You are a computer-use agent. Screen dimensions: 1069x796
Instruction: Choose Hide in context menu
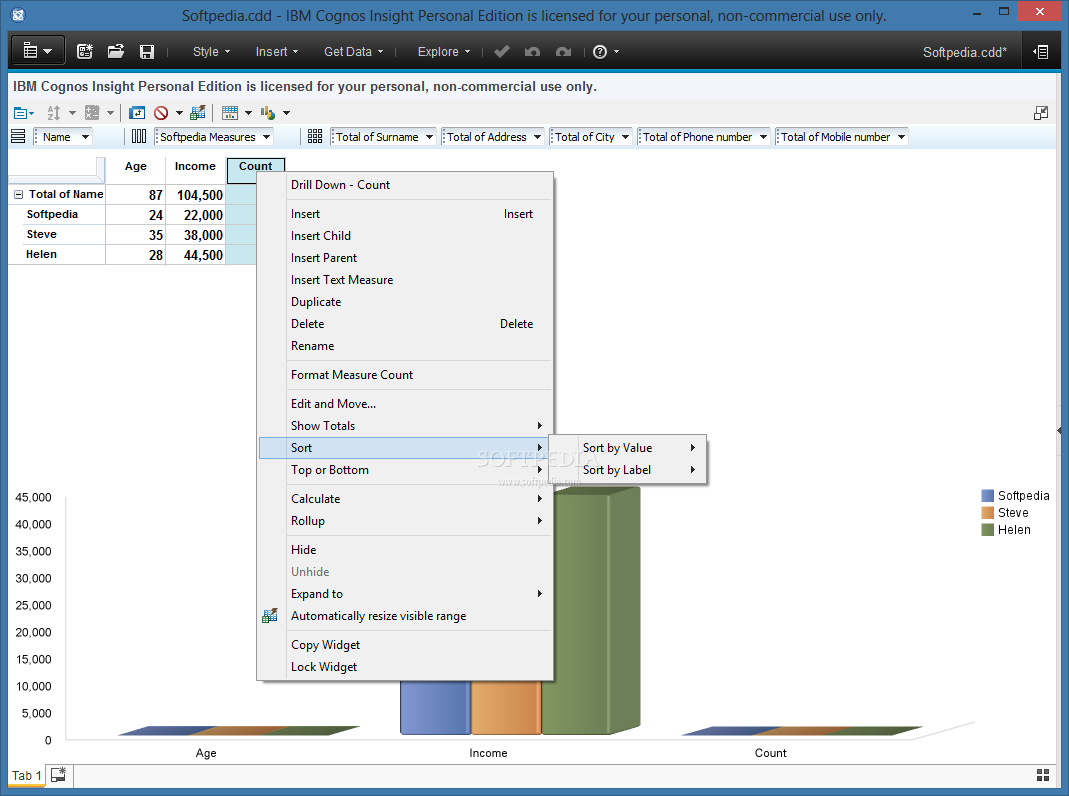[x=406, y=550]
